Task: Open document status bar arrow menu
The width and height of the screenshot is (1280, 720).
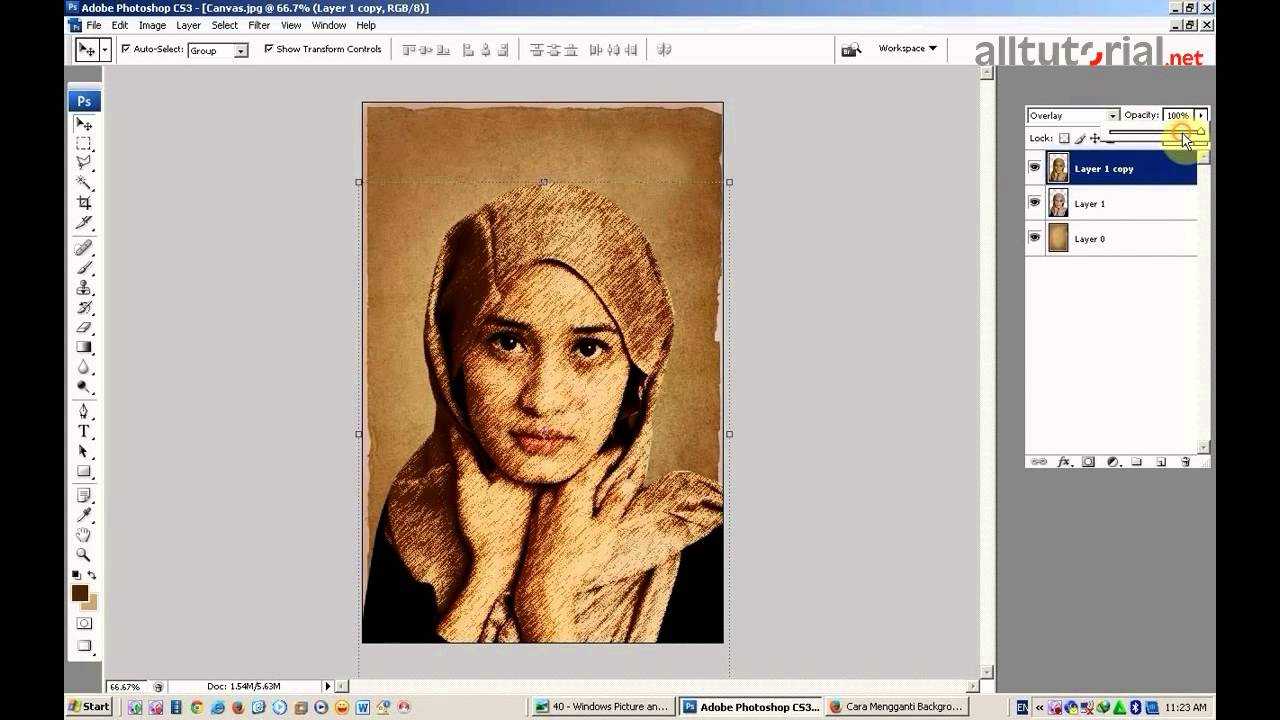Action: (327, 686)
